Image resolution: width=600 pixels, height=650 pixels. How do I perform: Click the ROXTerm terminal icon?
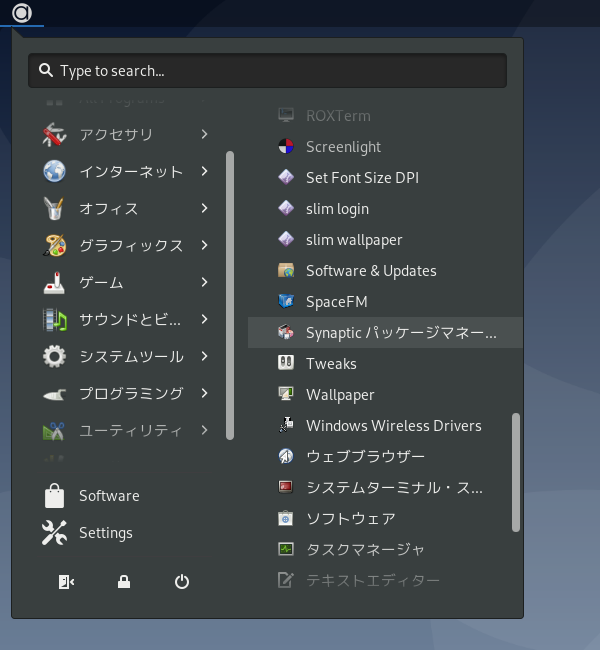pos(286,115)
